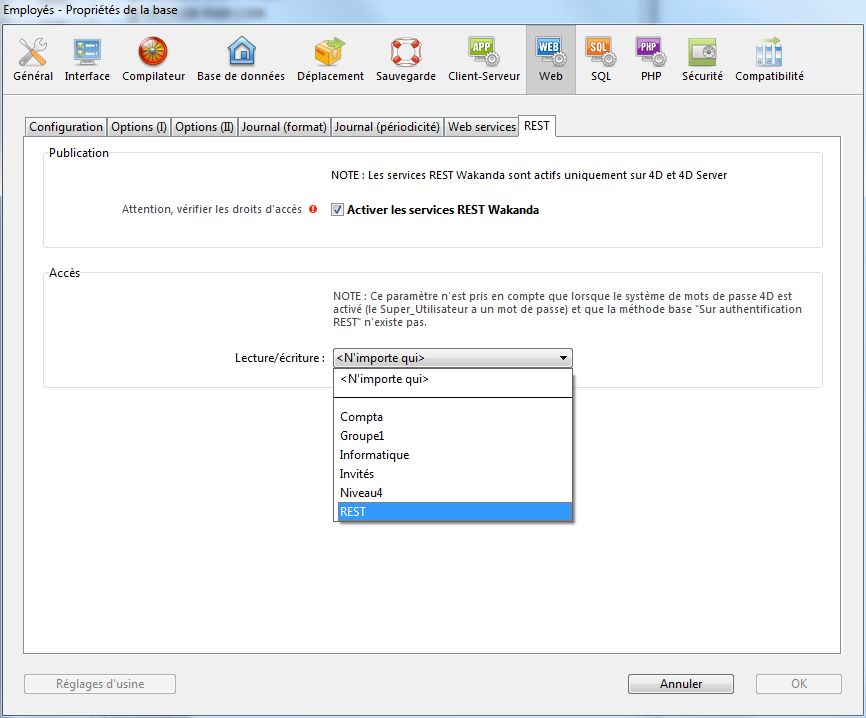Choose the Compta group
Viewport: 866px width, 718px height.
pyautogui.click(x=455, y=417)
